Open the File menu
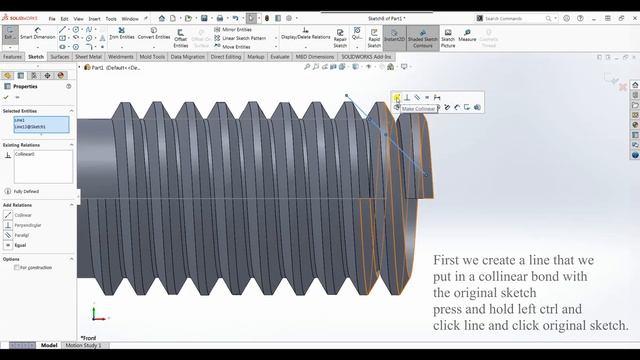This screenshot has width=640, height=360. [x=52, y=19]
